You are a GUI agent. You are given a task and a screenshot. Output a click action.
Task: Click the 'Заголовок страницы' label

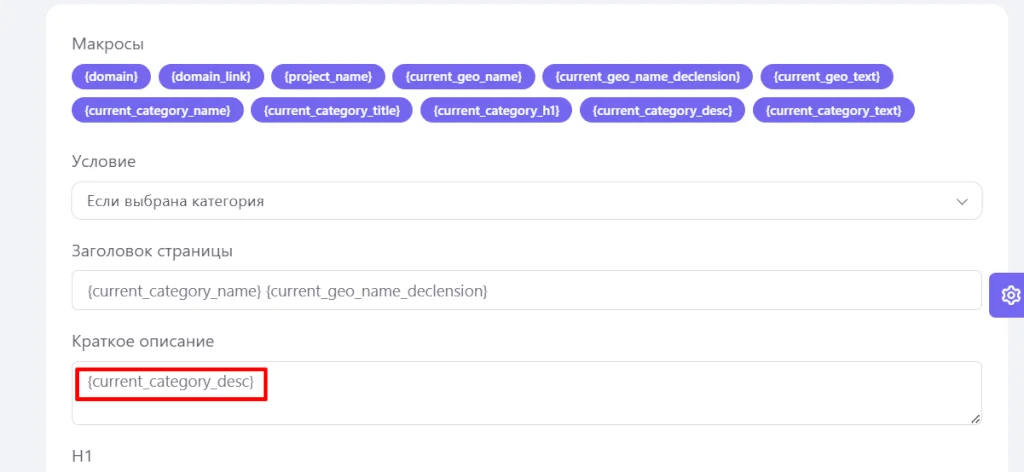pos(152,251)
